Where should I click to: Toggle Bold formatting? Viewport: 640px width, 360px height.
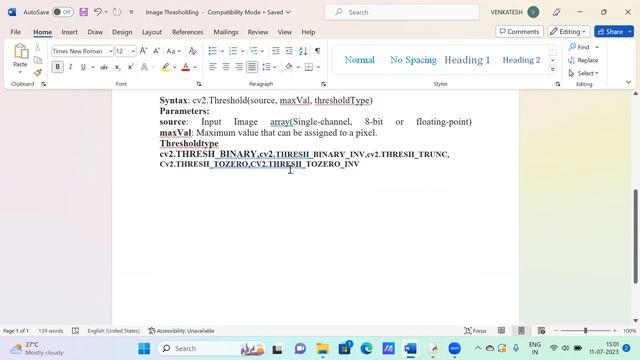pos(58,67)
